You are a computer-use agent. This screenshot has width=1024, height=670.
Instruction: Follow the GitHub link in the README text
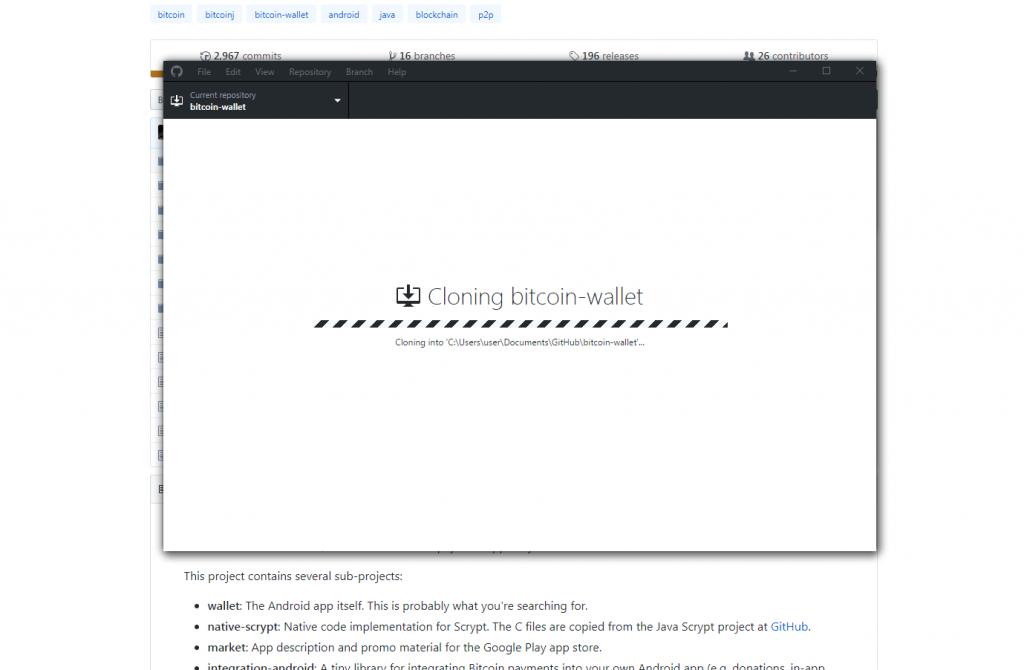coord(789,627)
